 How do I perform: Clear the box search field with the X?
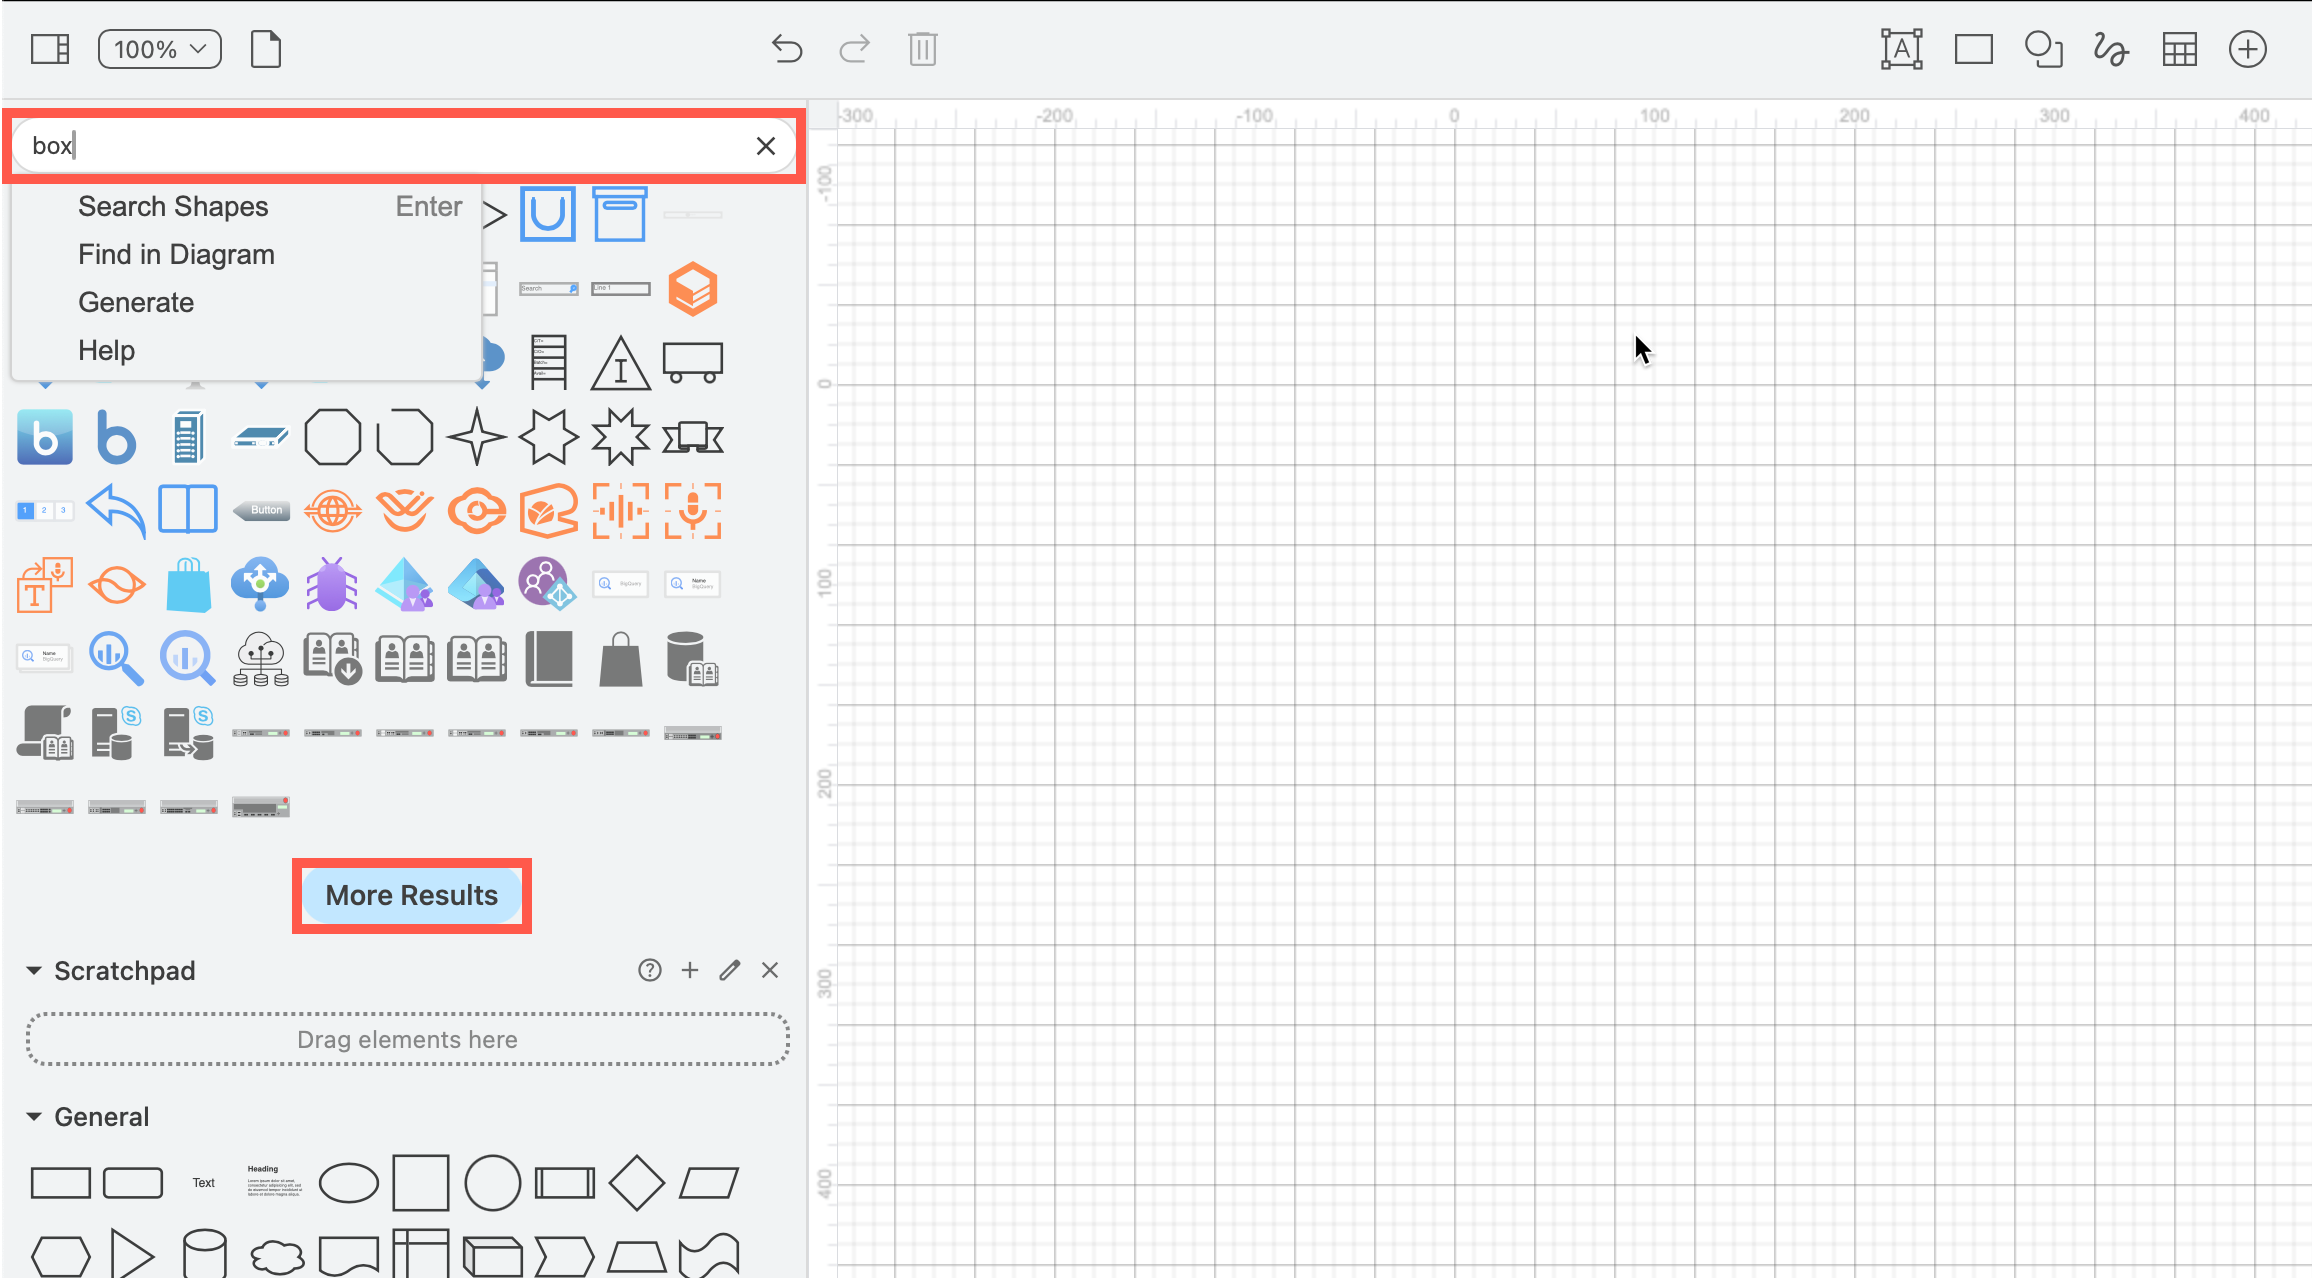[766, 145]
